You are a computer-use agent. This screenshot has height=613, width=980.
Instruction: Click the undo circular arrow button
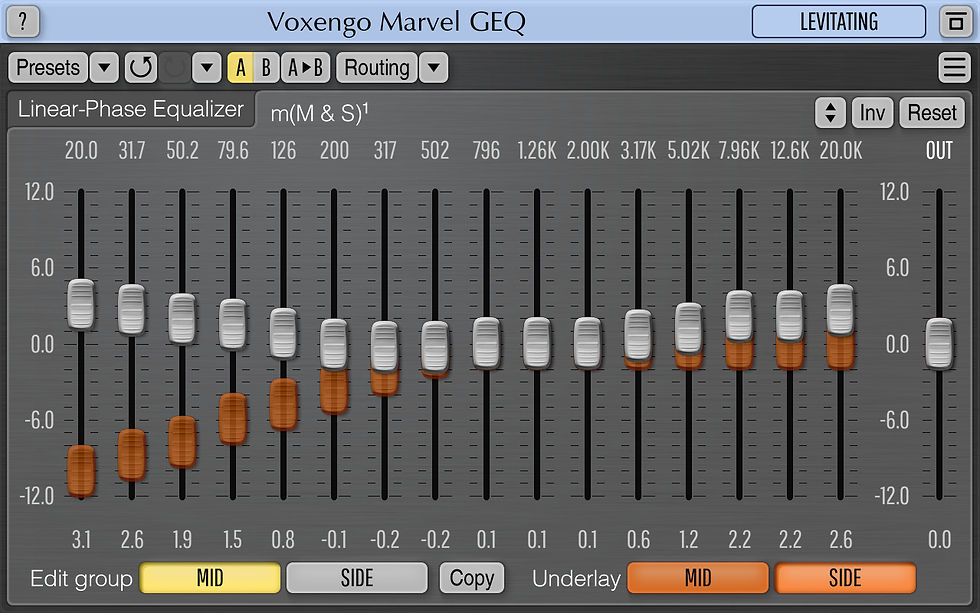(141, 67)
